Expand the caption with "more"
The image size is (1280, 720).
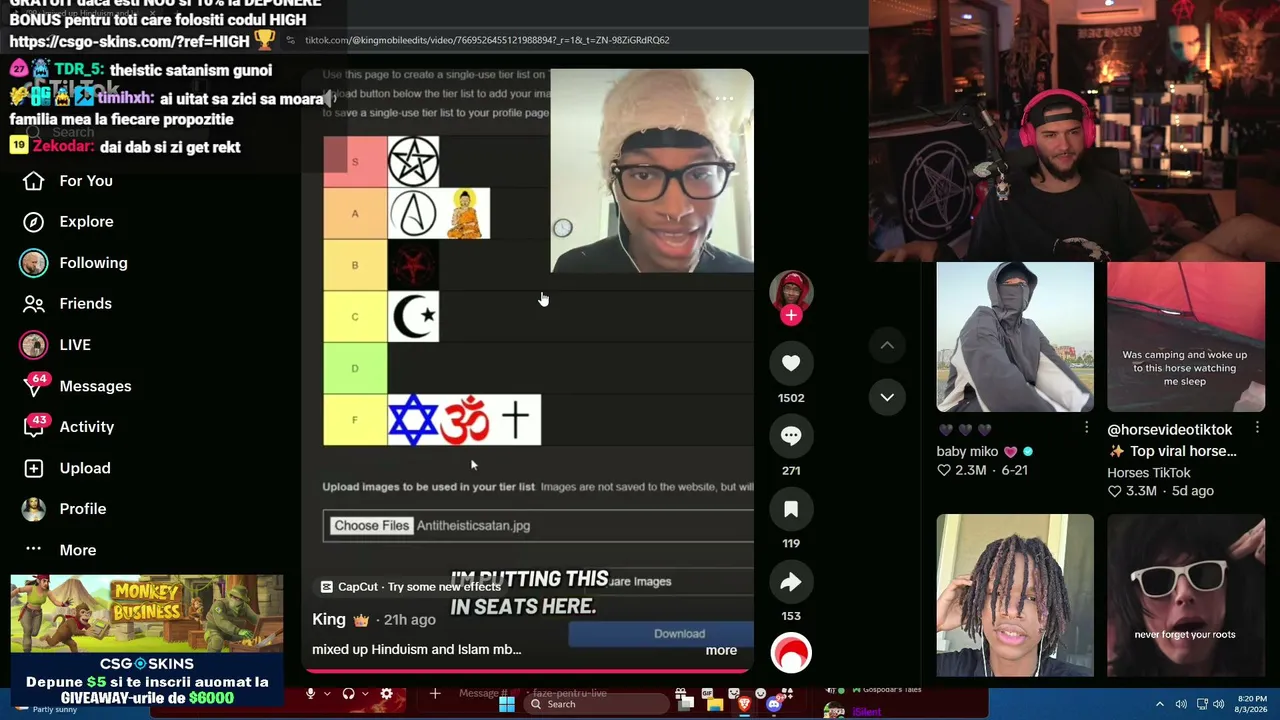(721, 650)
